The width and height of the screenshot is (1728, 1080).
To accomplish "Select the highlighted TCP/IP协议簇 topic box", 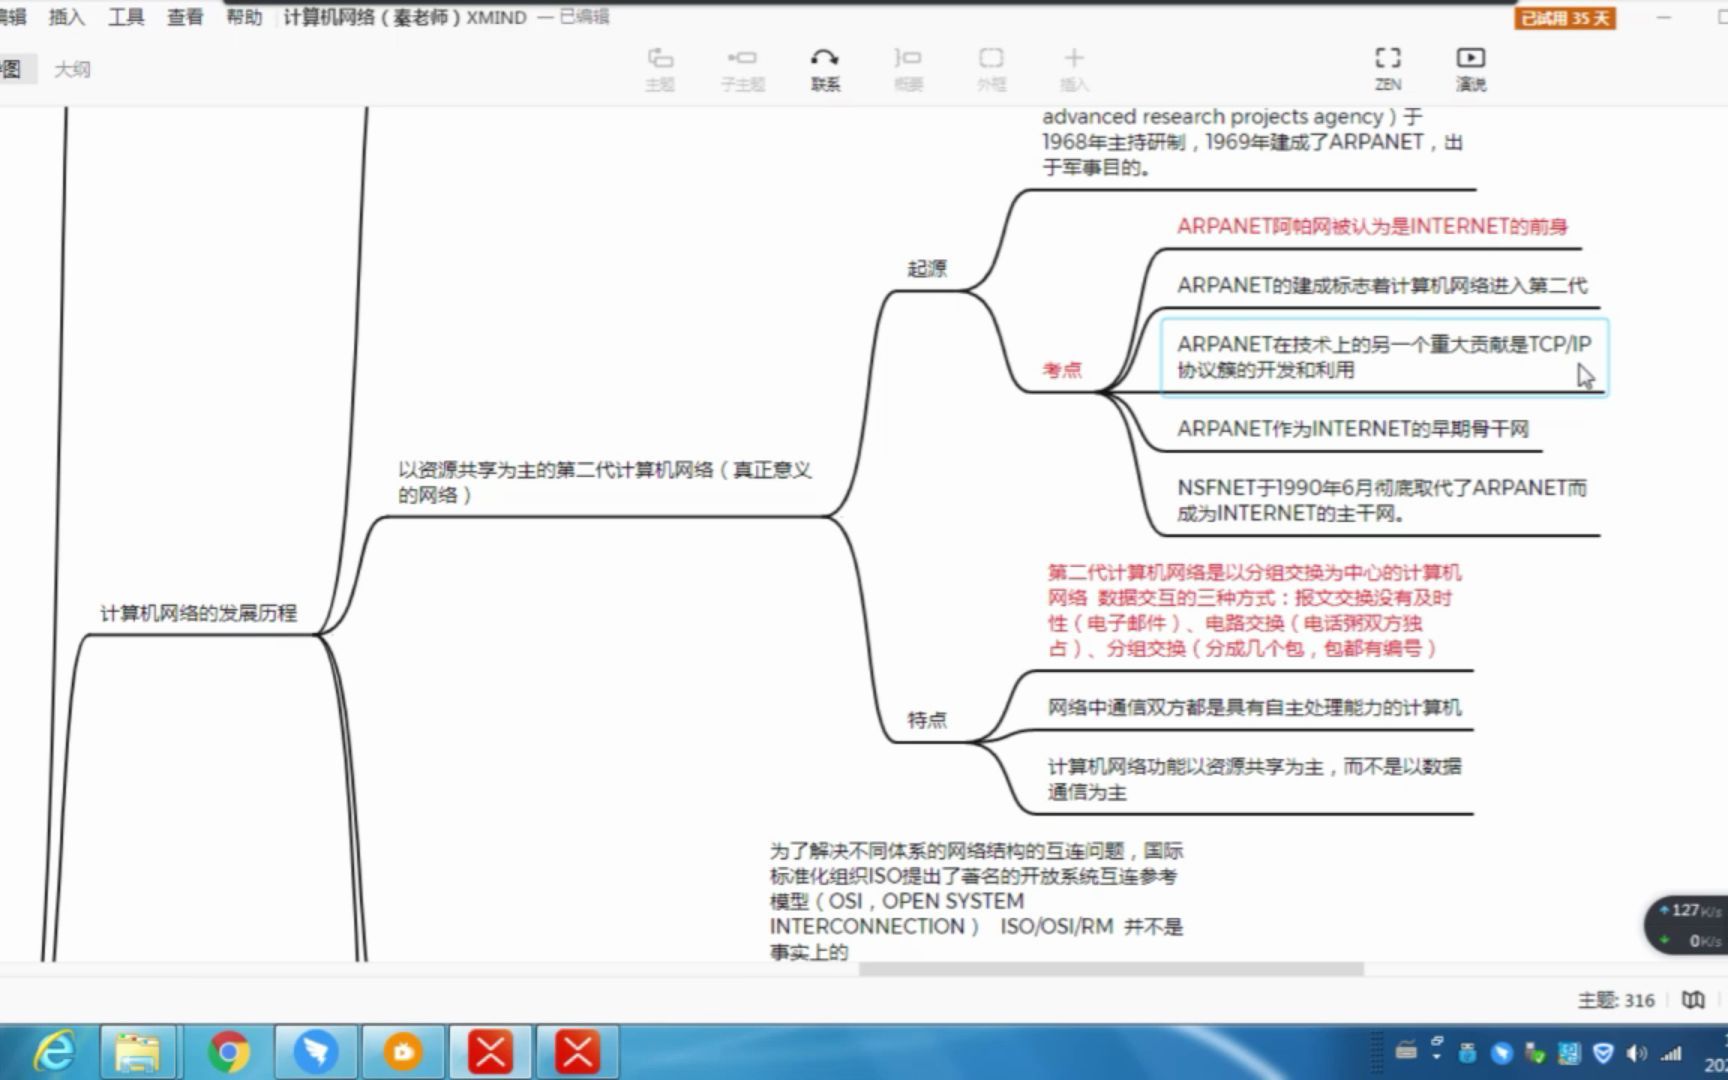I will click(1384, 357).
